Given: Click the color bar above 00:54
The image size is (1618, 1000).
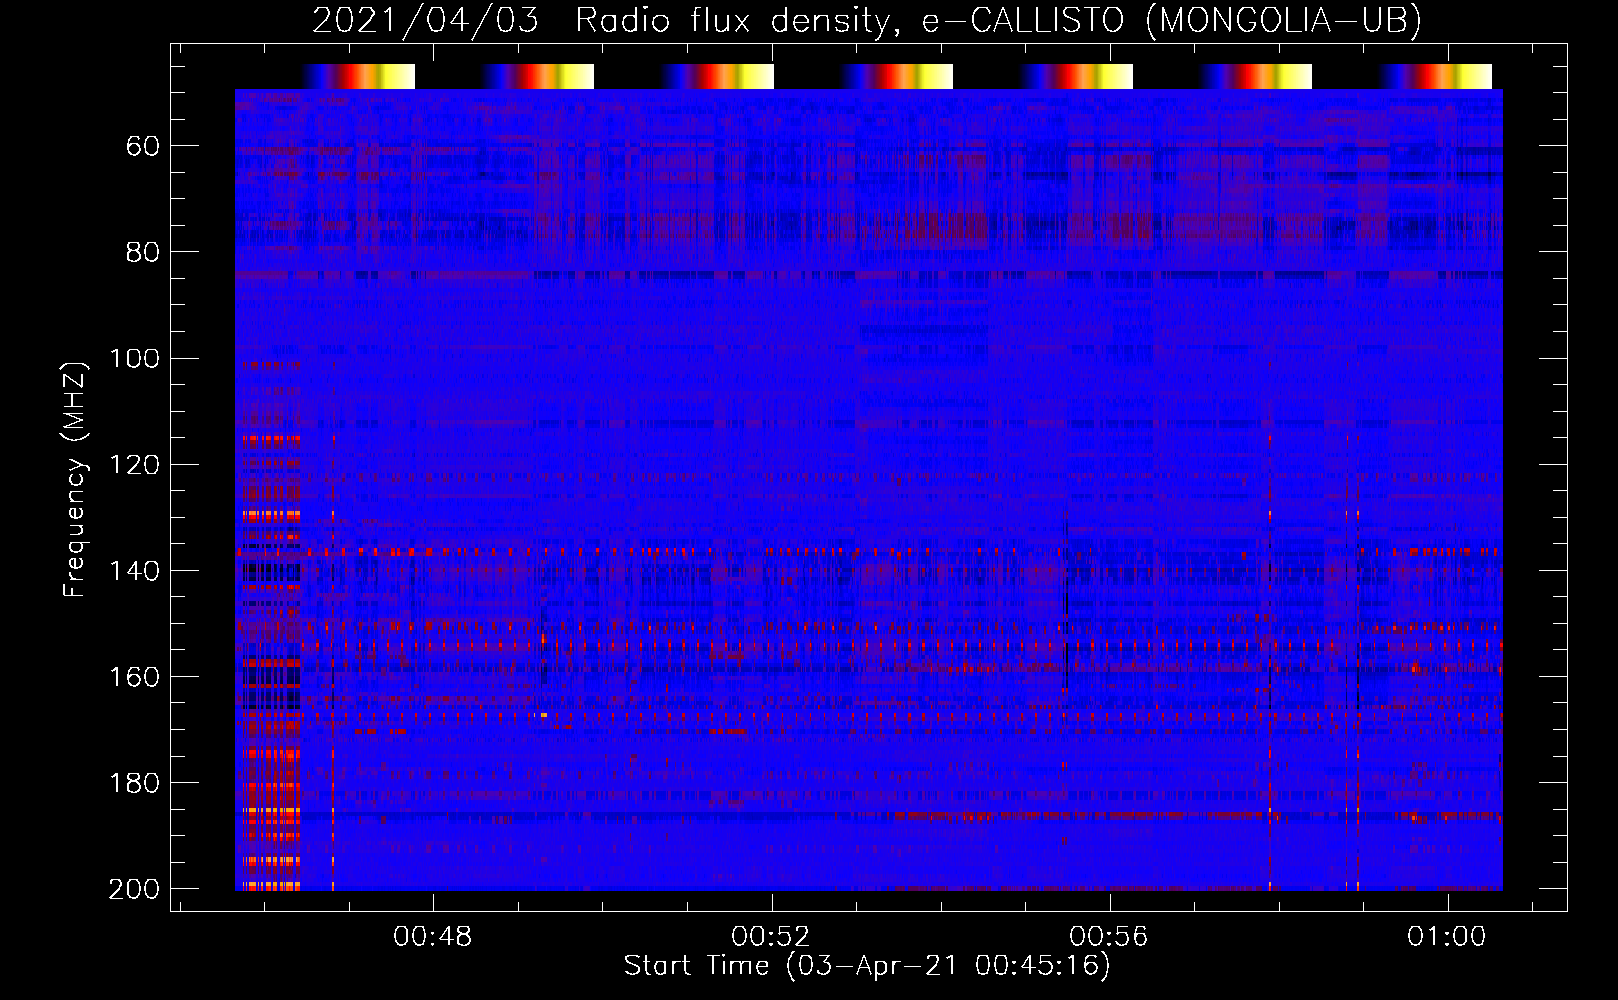Looking at the screenshot, I should point(897,76).
